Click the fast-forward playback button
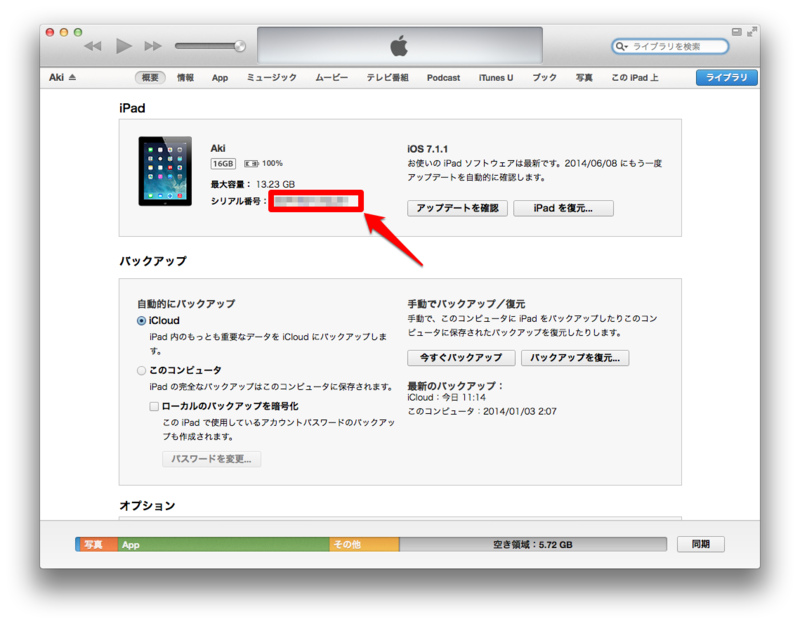 153,46
